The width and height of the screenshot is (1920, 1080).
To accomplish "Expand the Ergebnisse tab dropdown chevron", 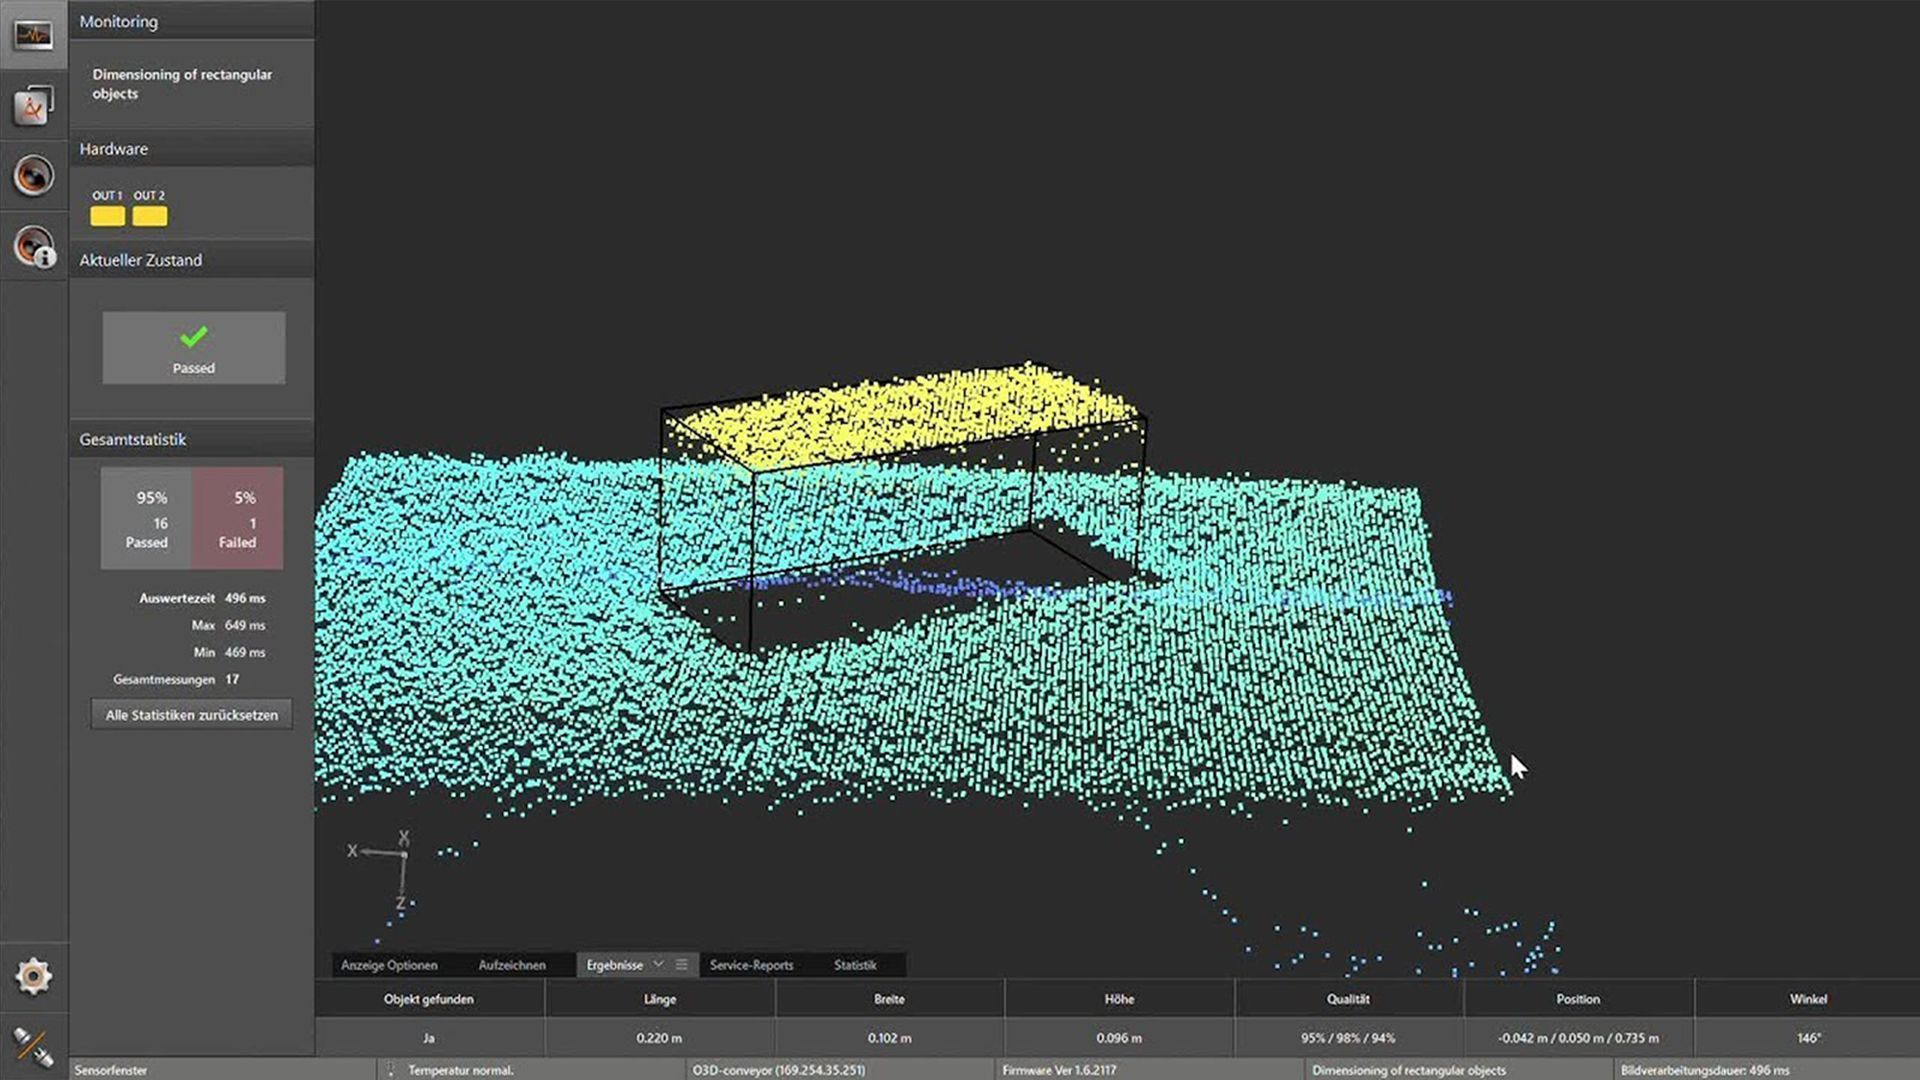I will (x=658, y=964).
